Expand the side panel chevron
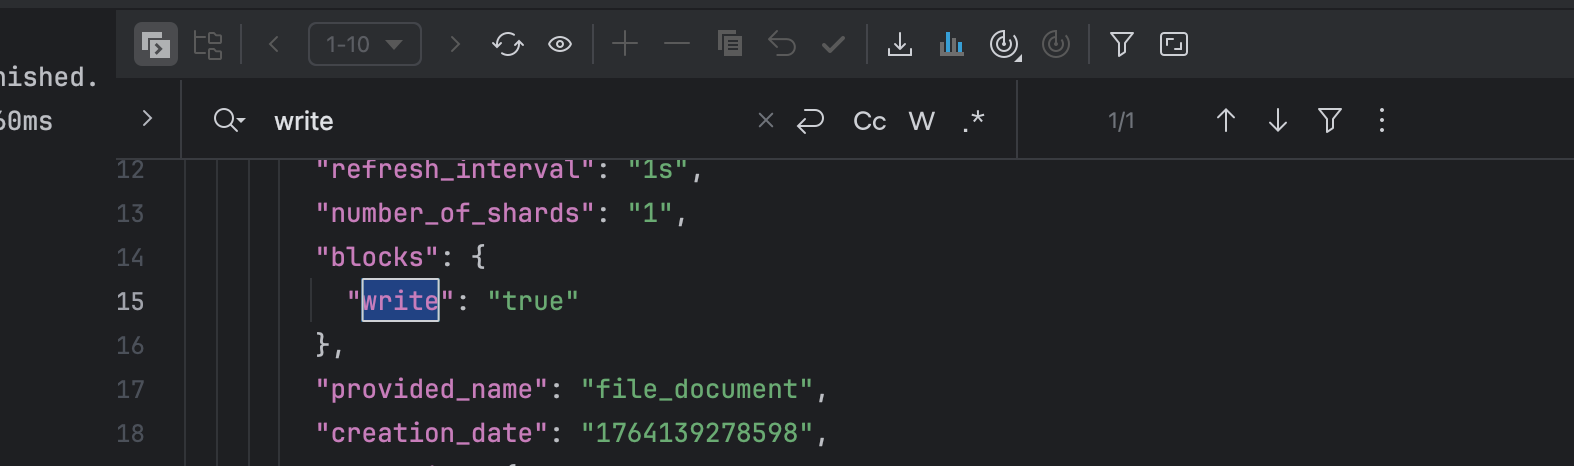Image resolution: width=1574 pixels, height=466 pixels. 147,119
